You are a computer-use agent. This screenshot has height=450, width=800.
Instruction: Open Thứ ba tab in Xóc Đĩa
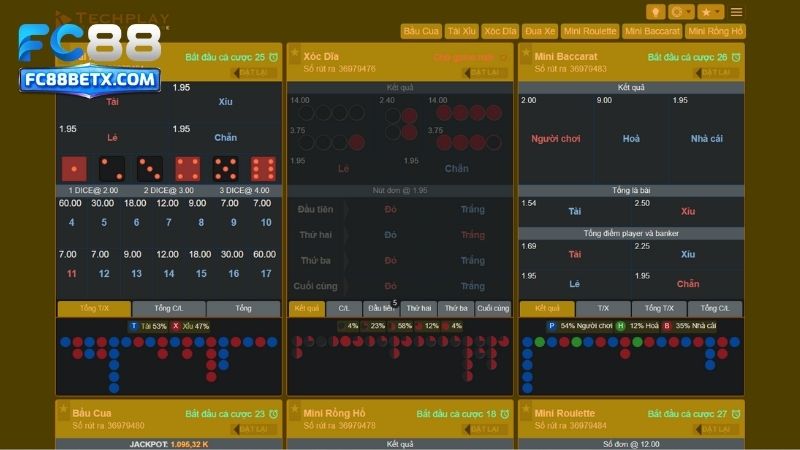(x=456, y=308)
